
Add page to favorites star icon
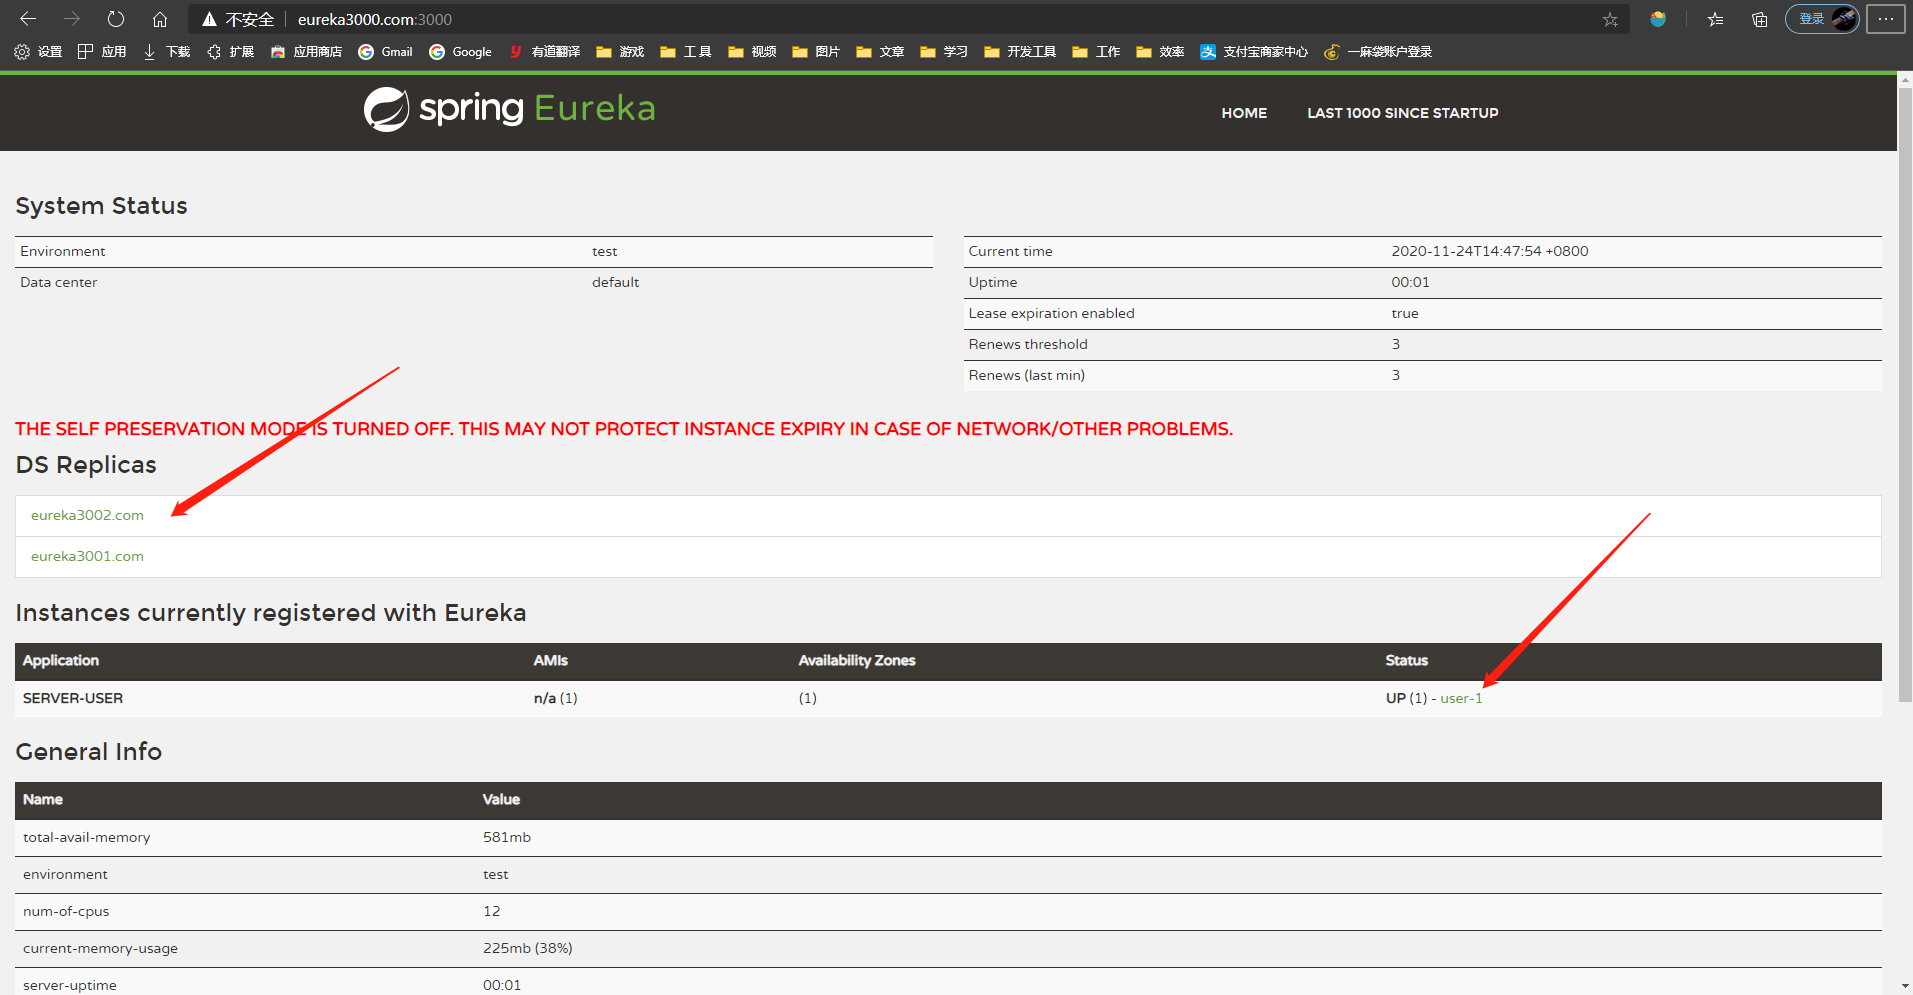click(1610, 19)
